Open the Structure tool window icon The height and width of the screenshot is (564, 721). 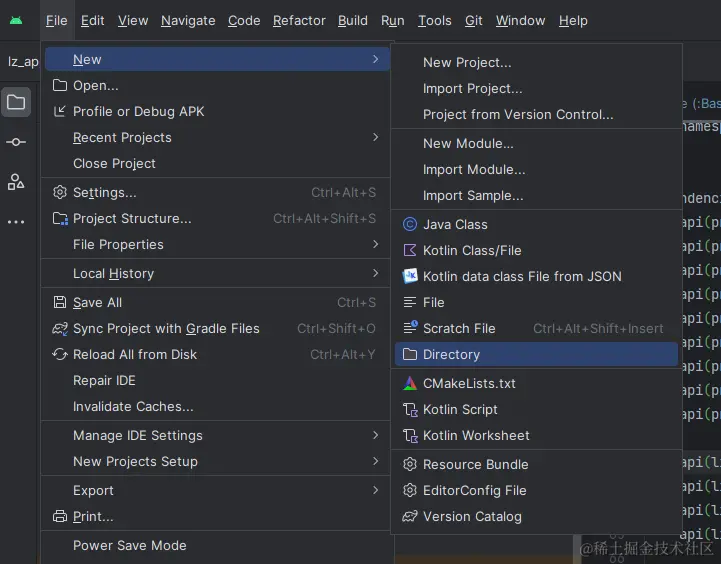tap(16, 181)
